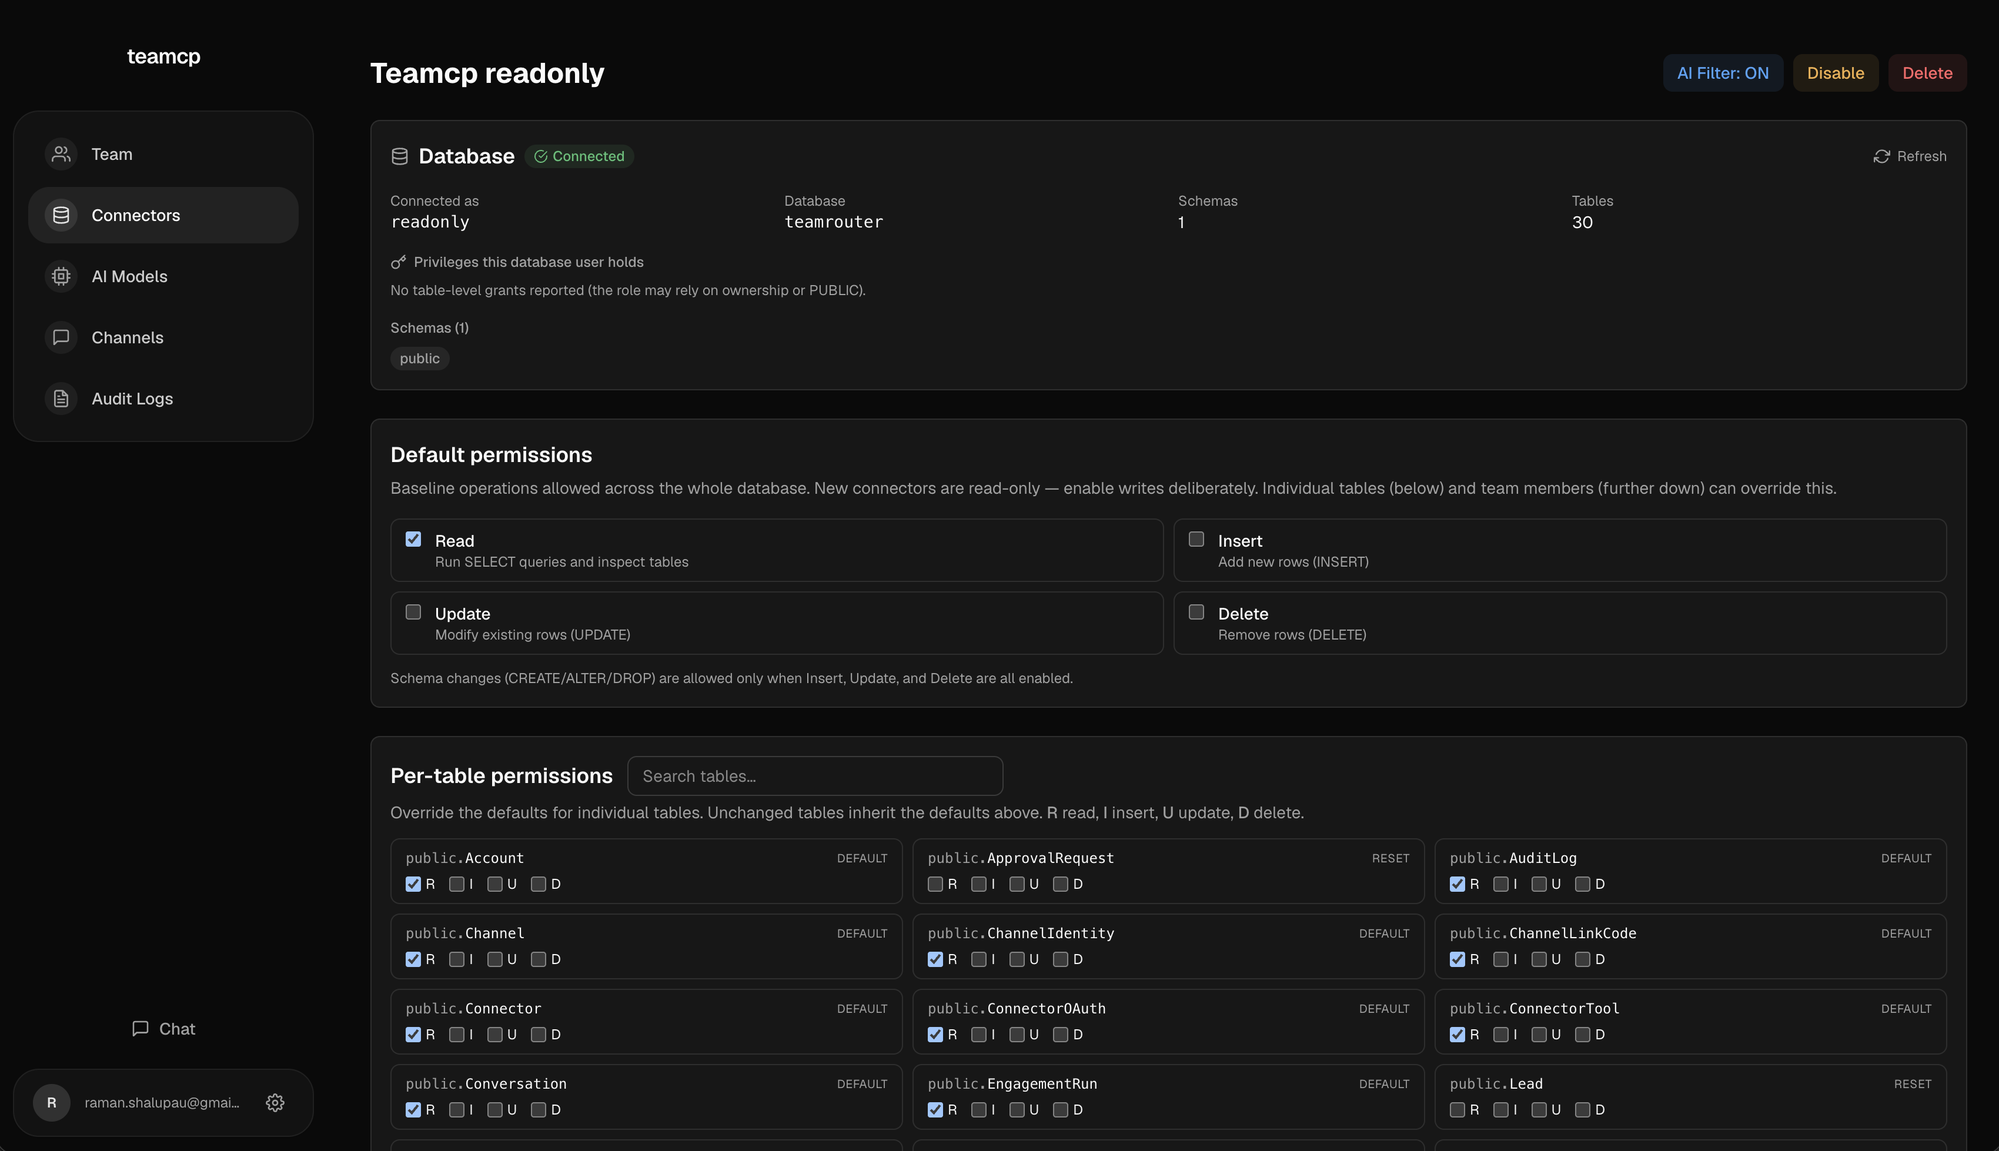1999x1151 pixels.
Task: Check R checkbox for public.ApprovalRequest
Action: (935, 884)
